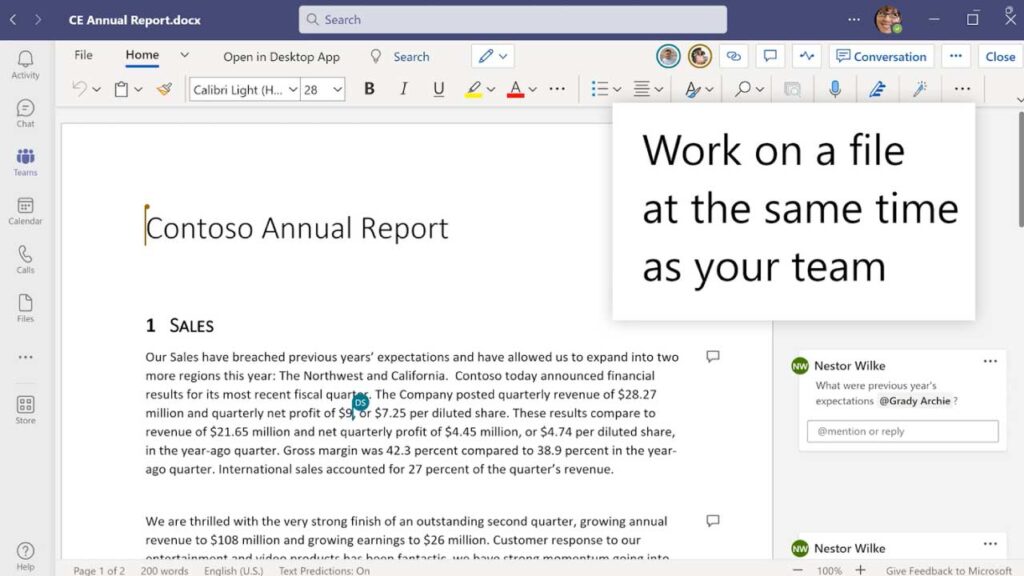Click the @mention or reply box
This screenshot has height=576, width=1024.
click(903, 431)
